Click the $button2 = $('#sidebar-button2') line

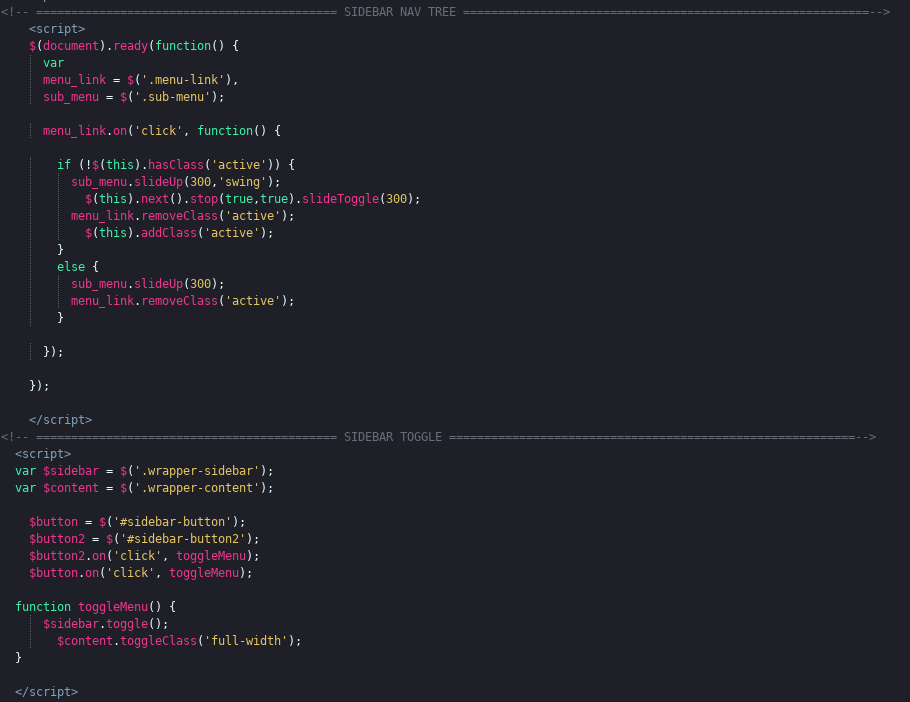pos(144,539)
